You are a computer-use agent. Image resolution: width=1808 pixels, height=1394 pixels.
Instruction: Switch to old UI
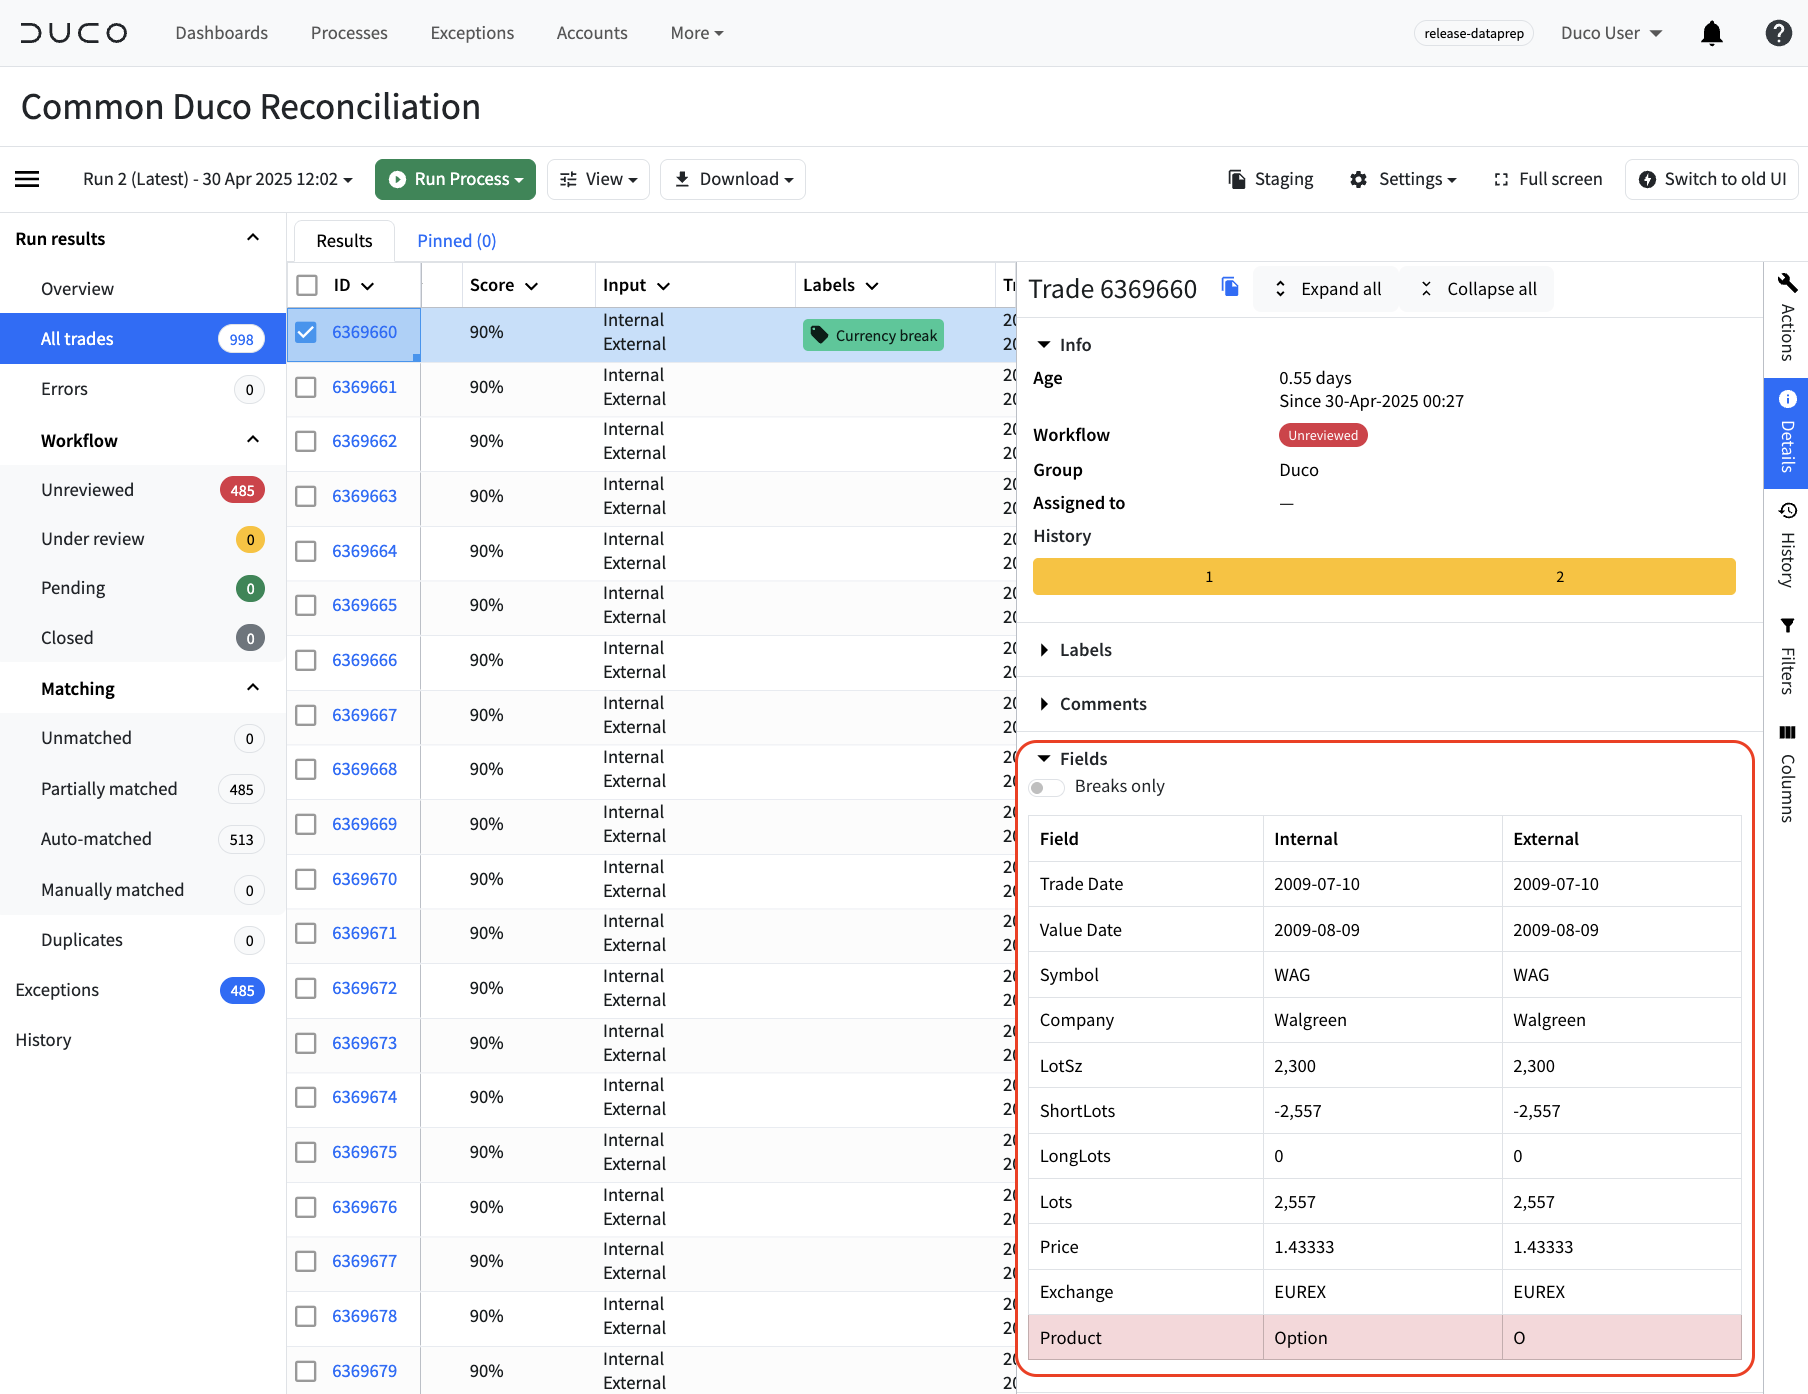[1712, 179]
